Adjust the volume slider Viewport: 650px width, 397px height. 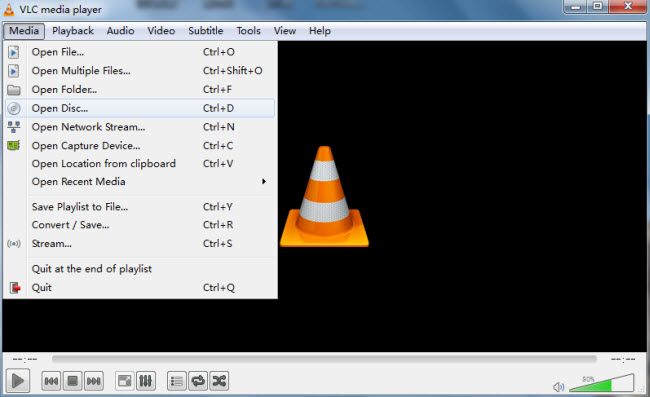(601, 382)
